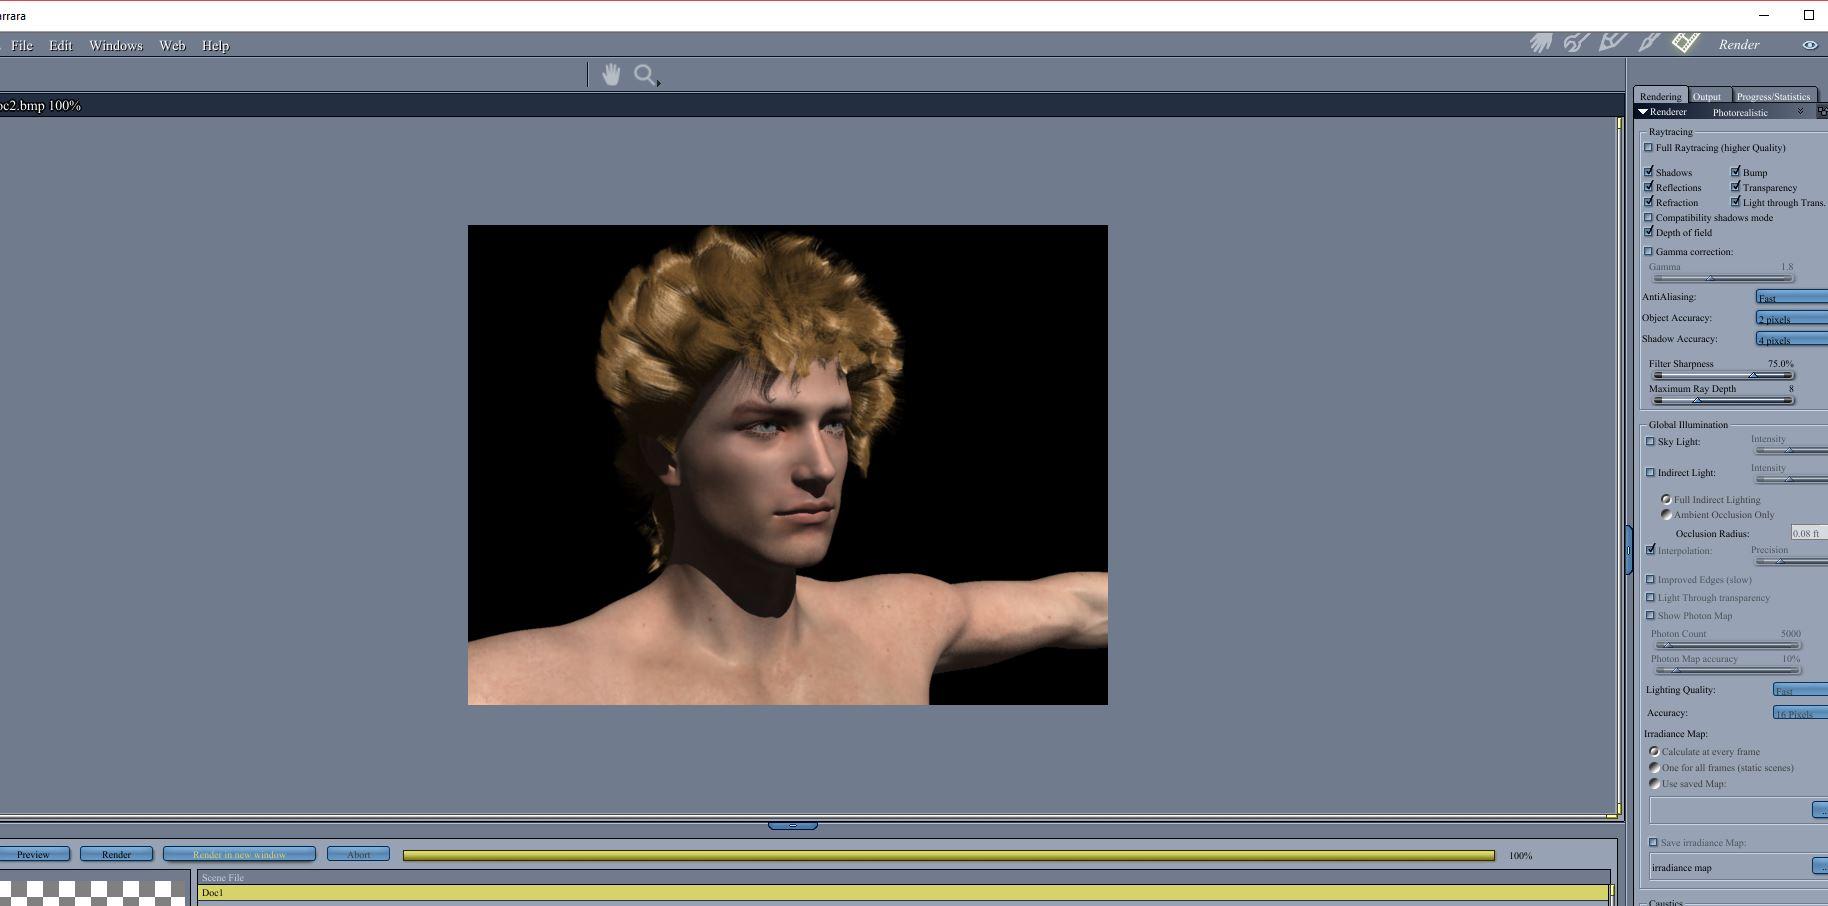This screenshot has width=1828, height=906.
Task: Adjust the Photon Map accuracy slider
Action: 1727,670
